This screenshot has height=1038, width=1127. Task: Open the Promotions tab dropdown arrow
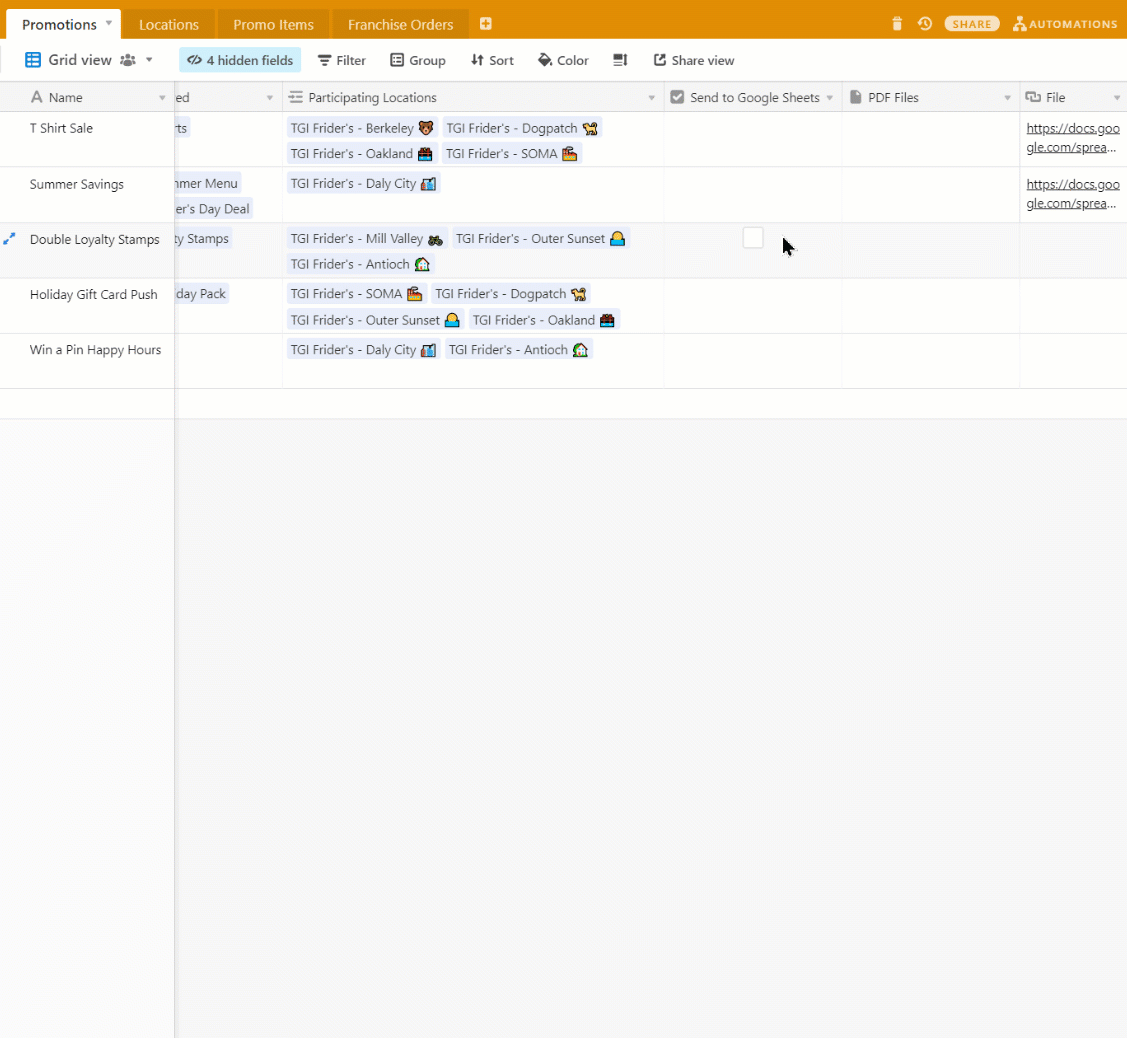pos(108,23)
